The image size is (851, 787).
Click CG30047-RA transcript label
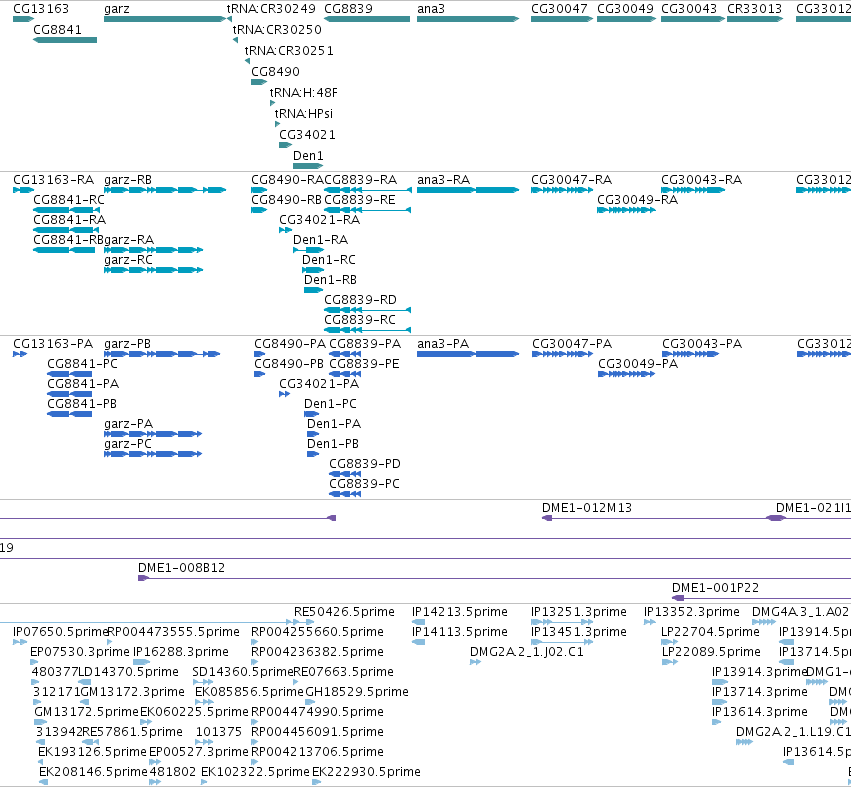pyautogui.click(x=571, y=180)
